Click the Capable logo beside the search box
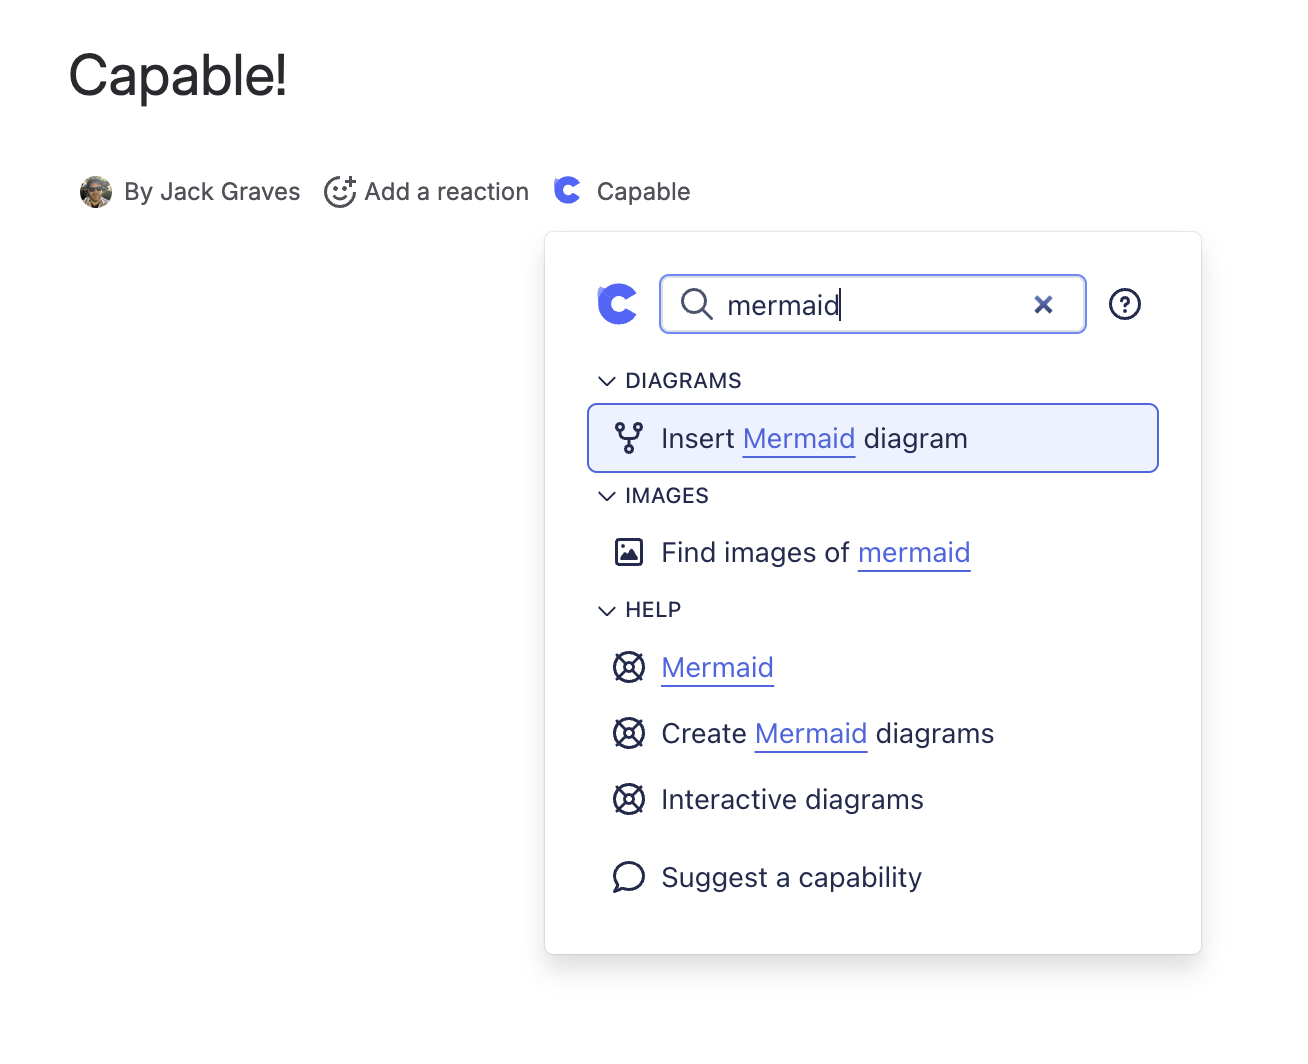The image size is (1308, 1064). [618, 304]
